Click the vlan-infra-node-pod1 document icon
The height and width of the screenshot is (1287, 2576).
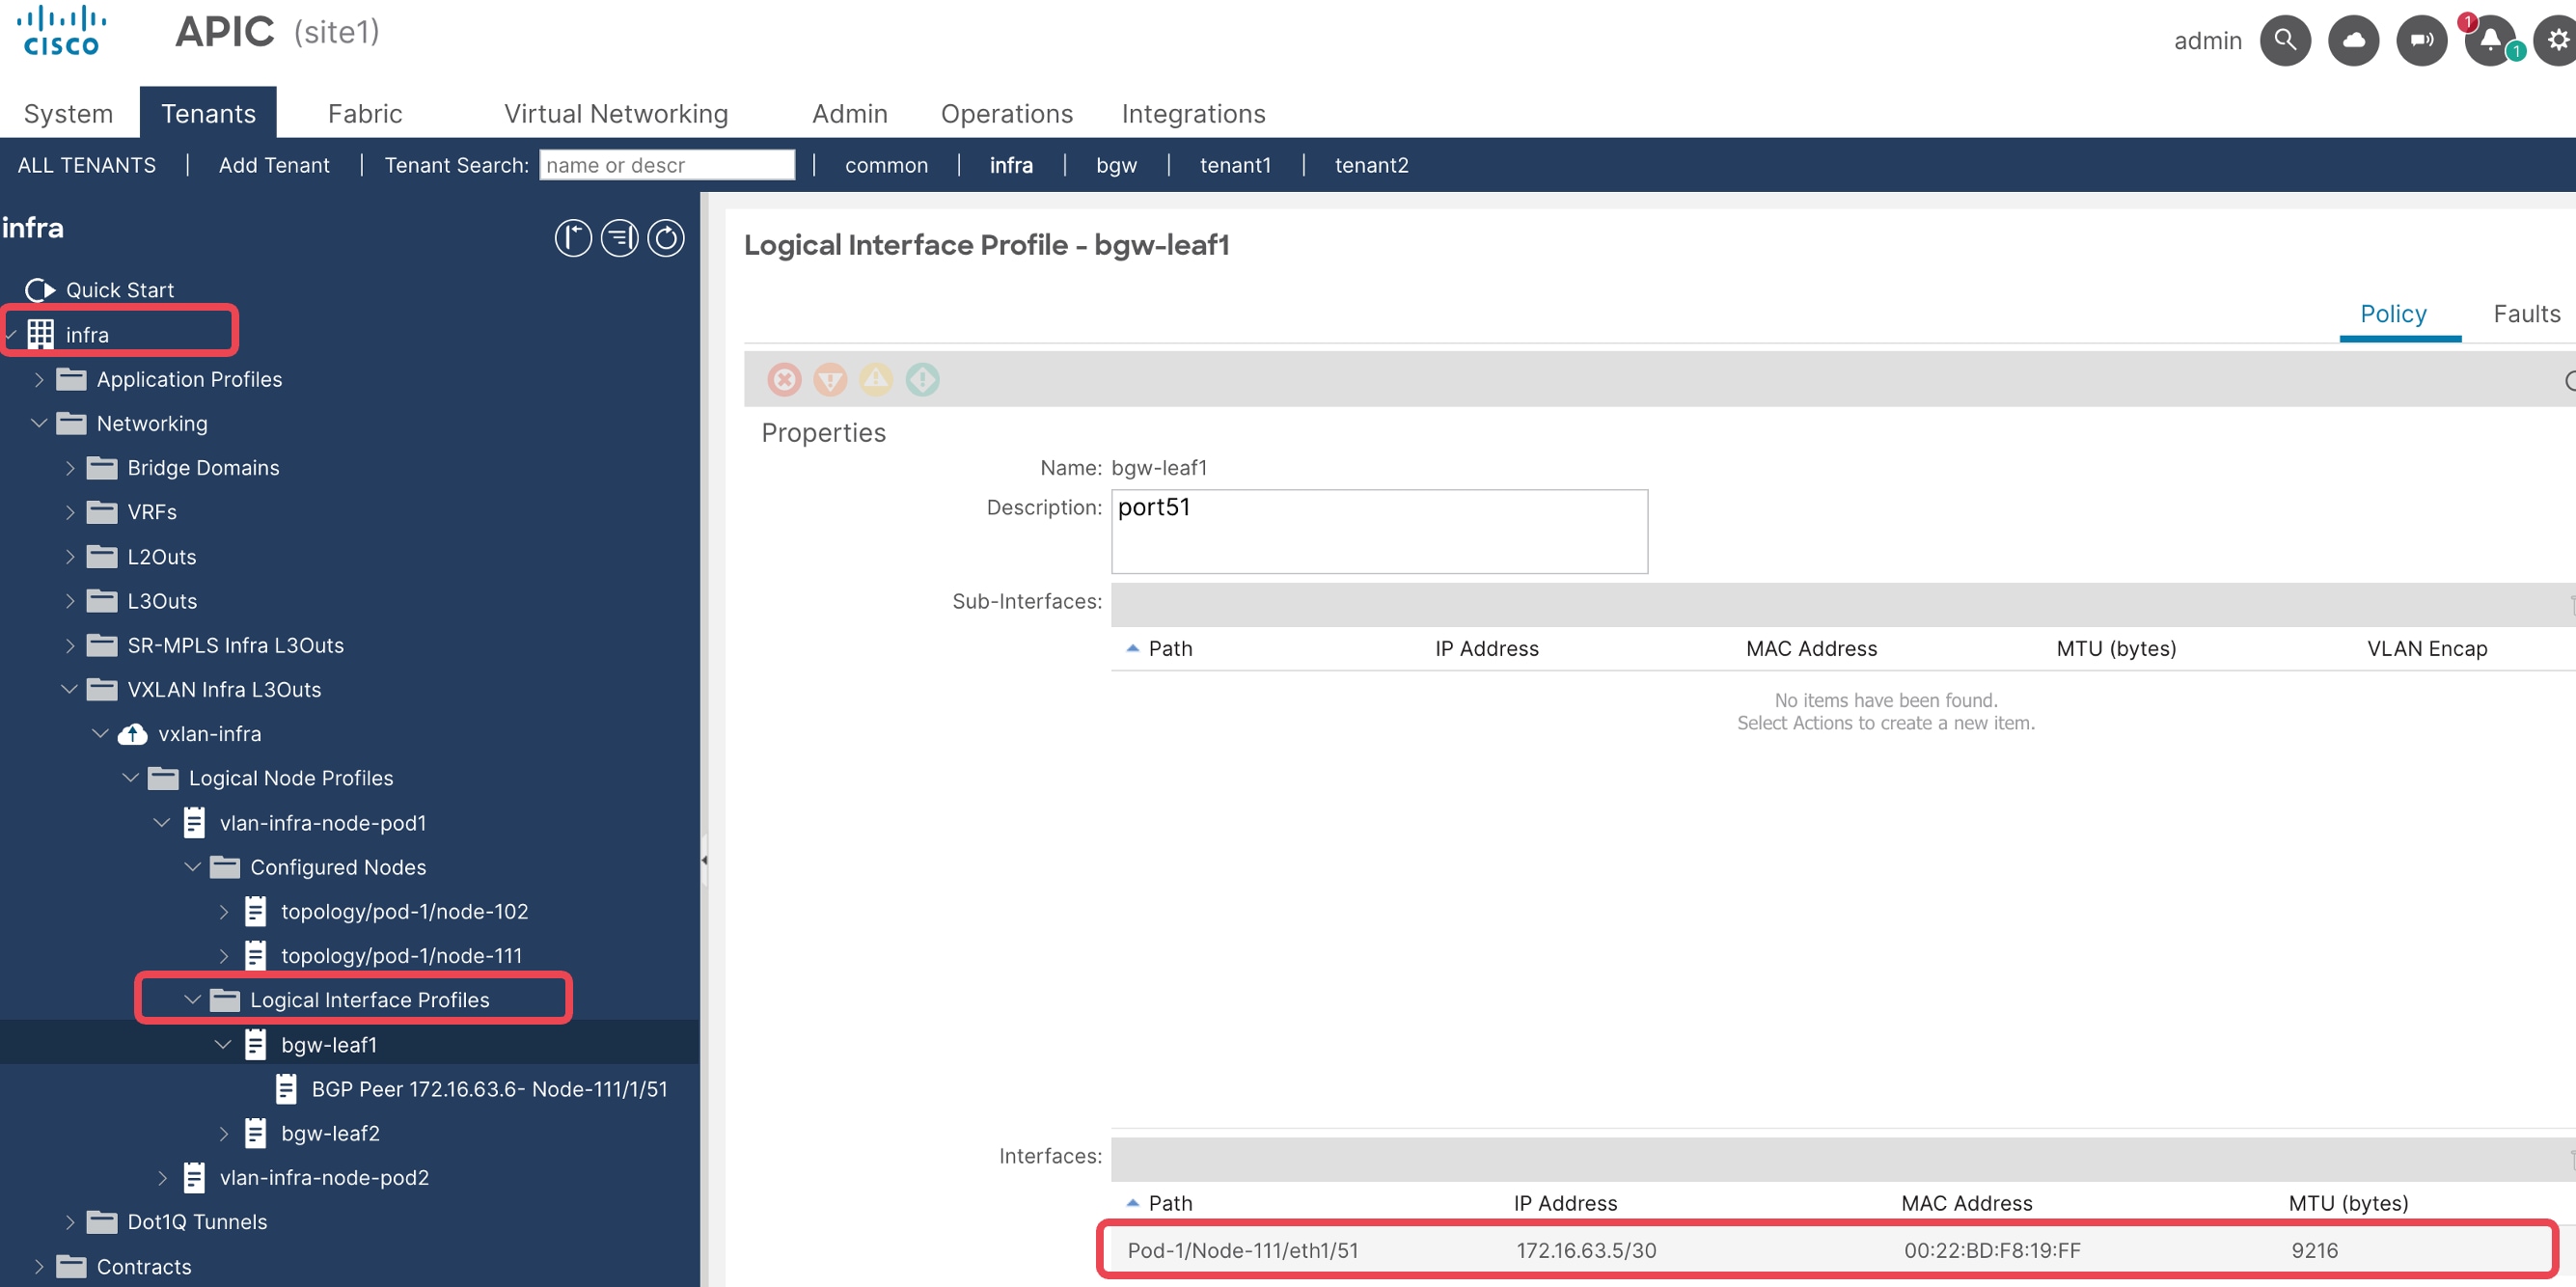click(x=194, y=823)
